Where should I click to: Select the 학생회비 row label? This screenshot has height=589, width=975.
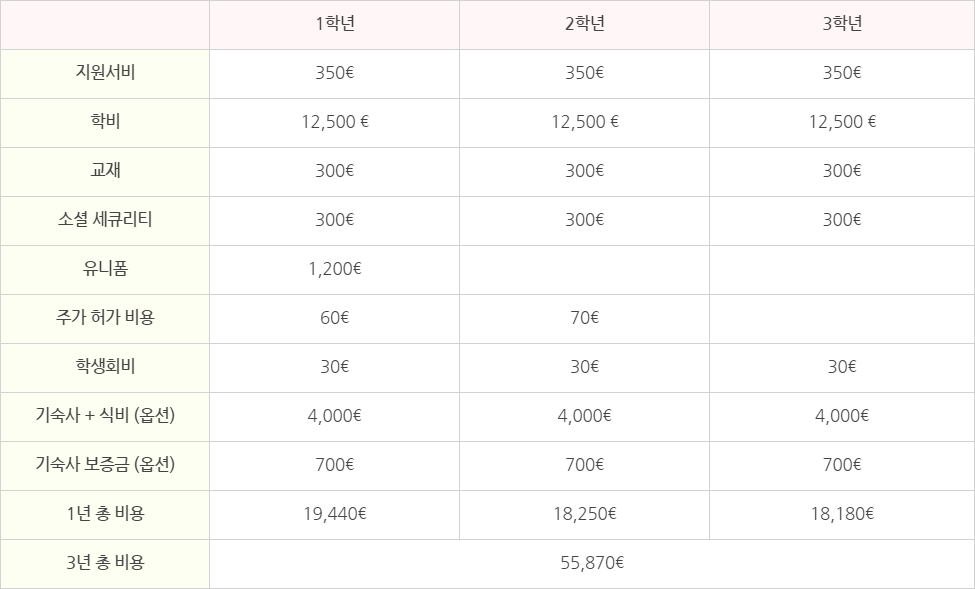point(105,366)
